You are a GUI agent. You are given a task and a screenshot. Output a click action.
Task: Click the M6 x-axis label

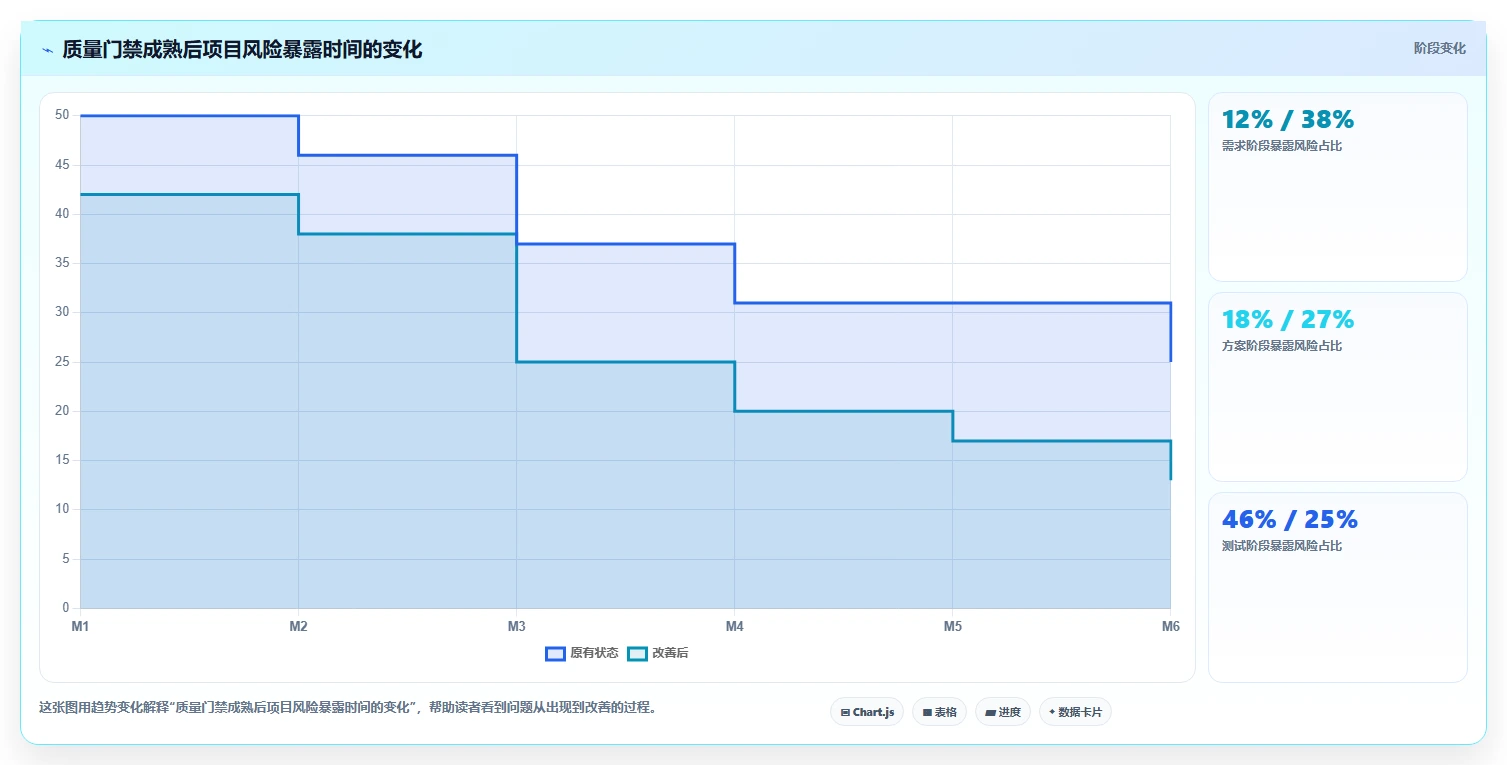1170,626
